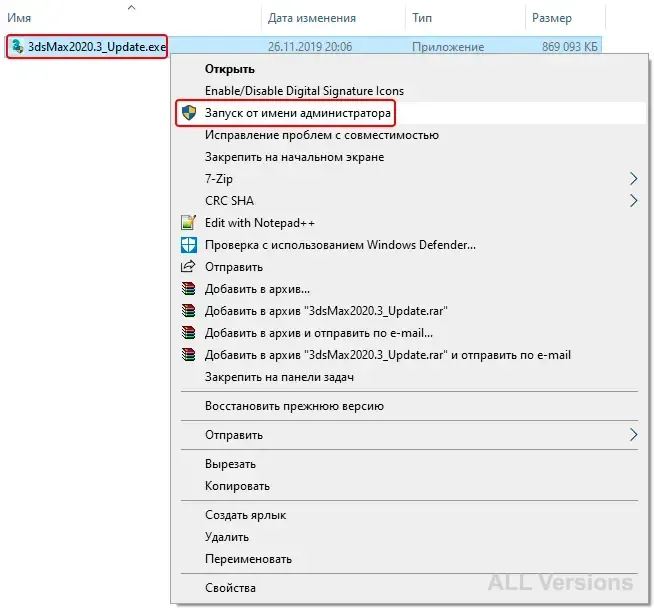
Task: Click the 3dsMax2020.3_Update.exe file icon
Action: point(17,46)
